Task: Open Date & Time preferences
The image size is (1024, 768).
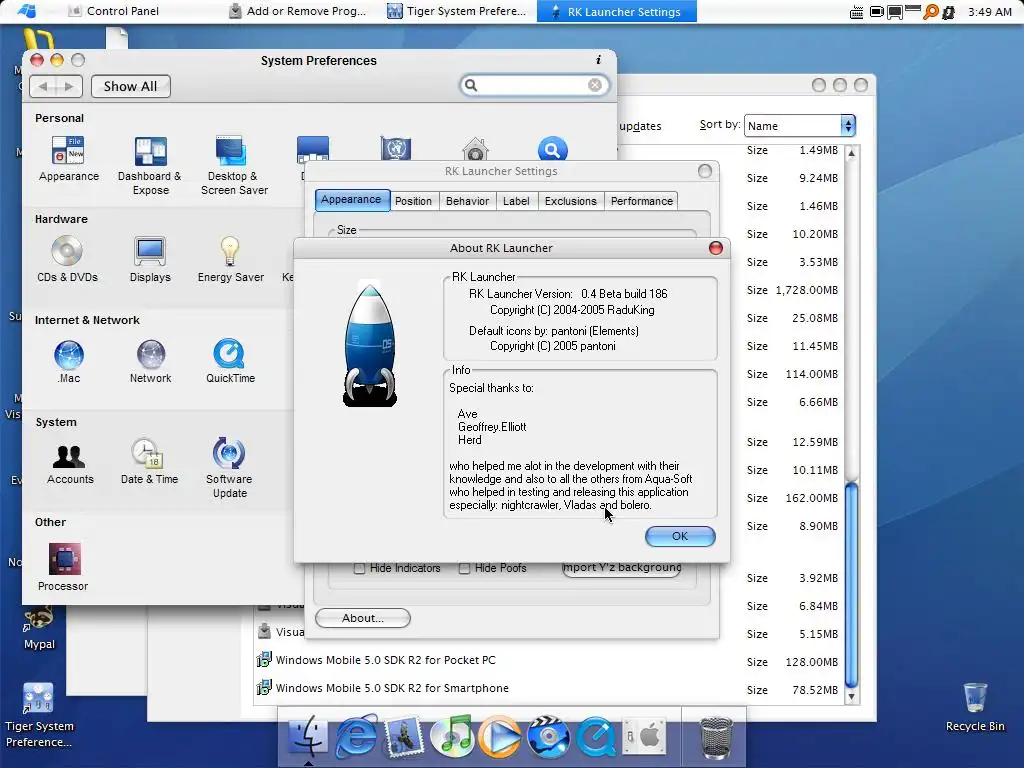Action: [x=149, y=461]
